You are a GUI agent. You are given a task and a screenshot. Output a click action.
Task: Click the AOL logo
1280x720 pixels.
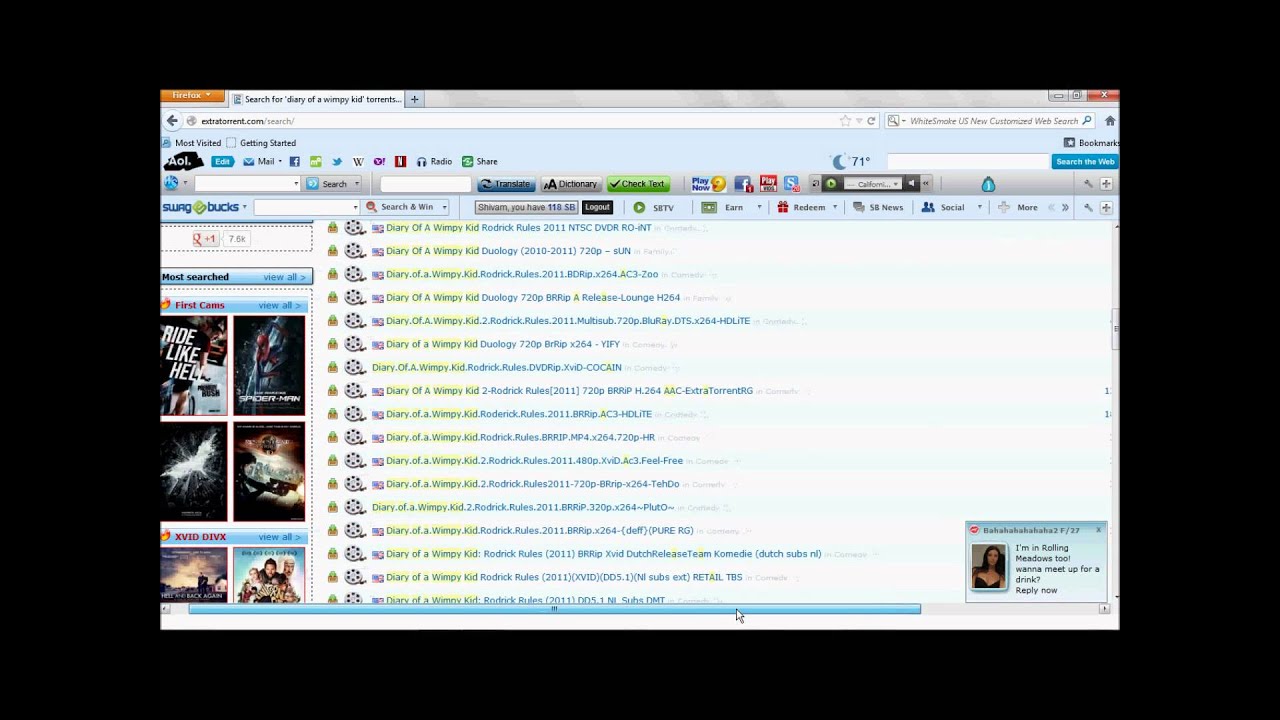(x=184, y=161)
